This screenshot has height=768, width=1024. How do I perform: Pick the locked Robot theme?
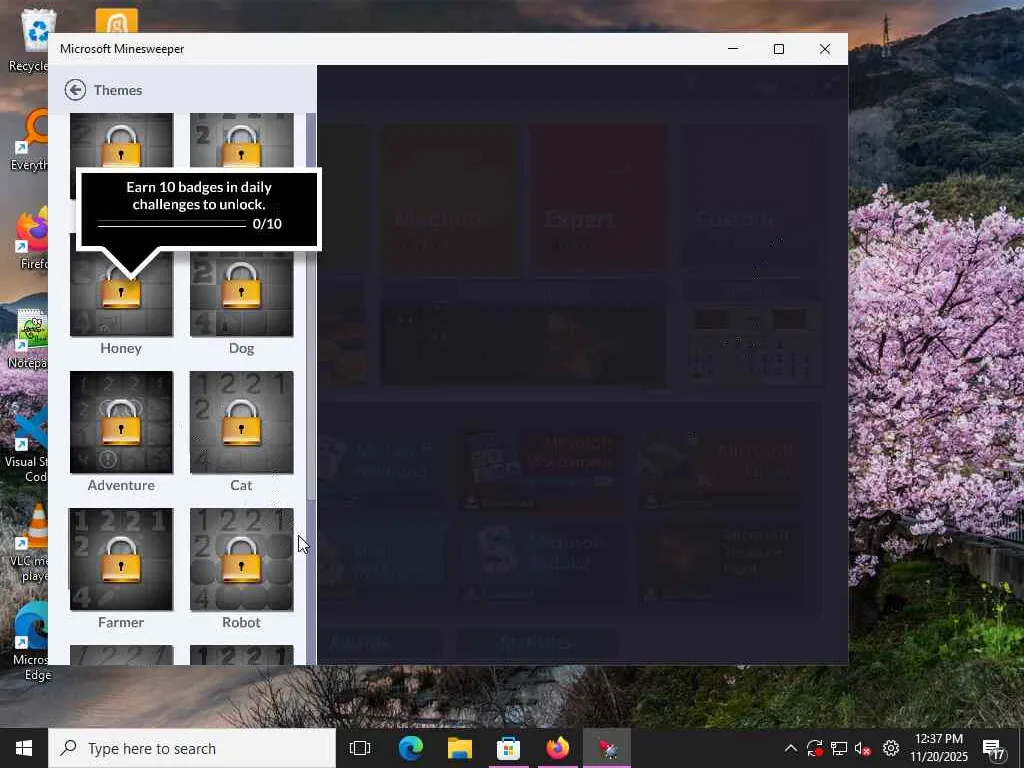pos(242,559)
